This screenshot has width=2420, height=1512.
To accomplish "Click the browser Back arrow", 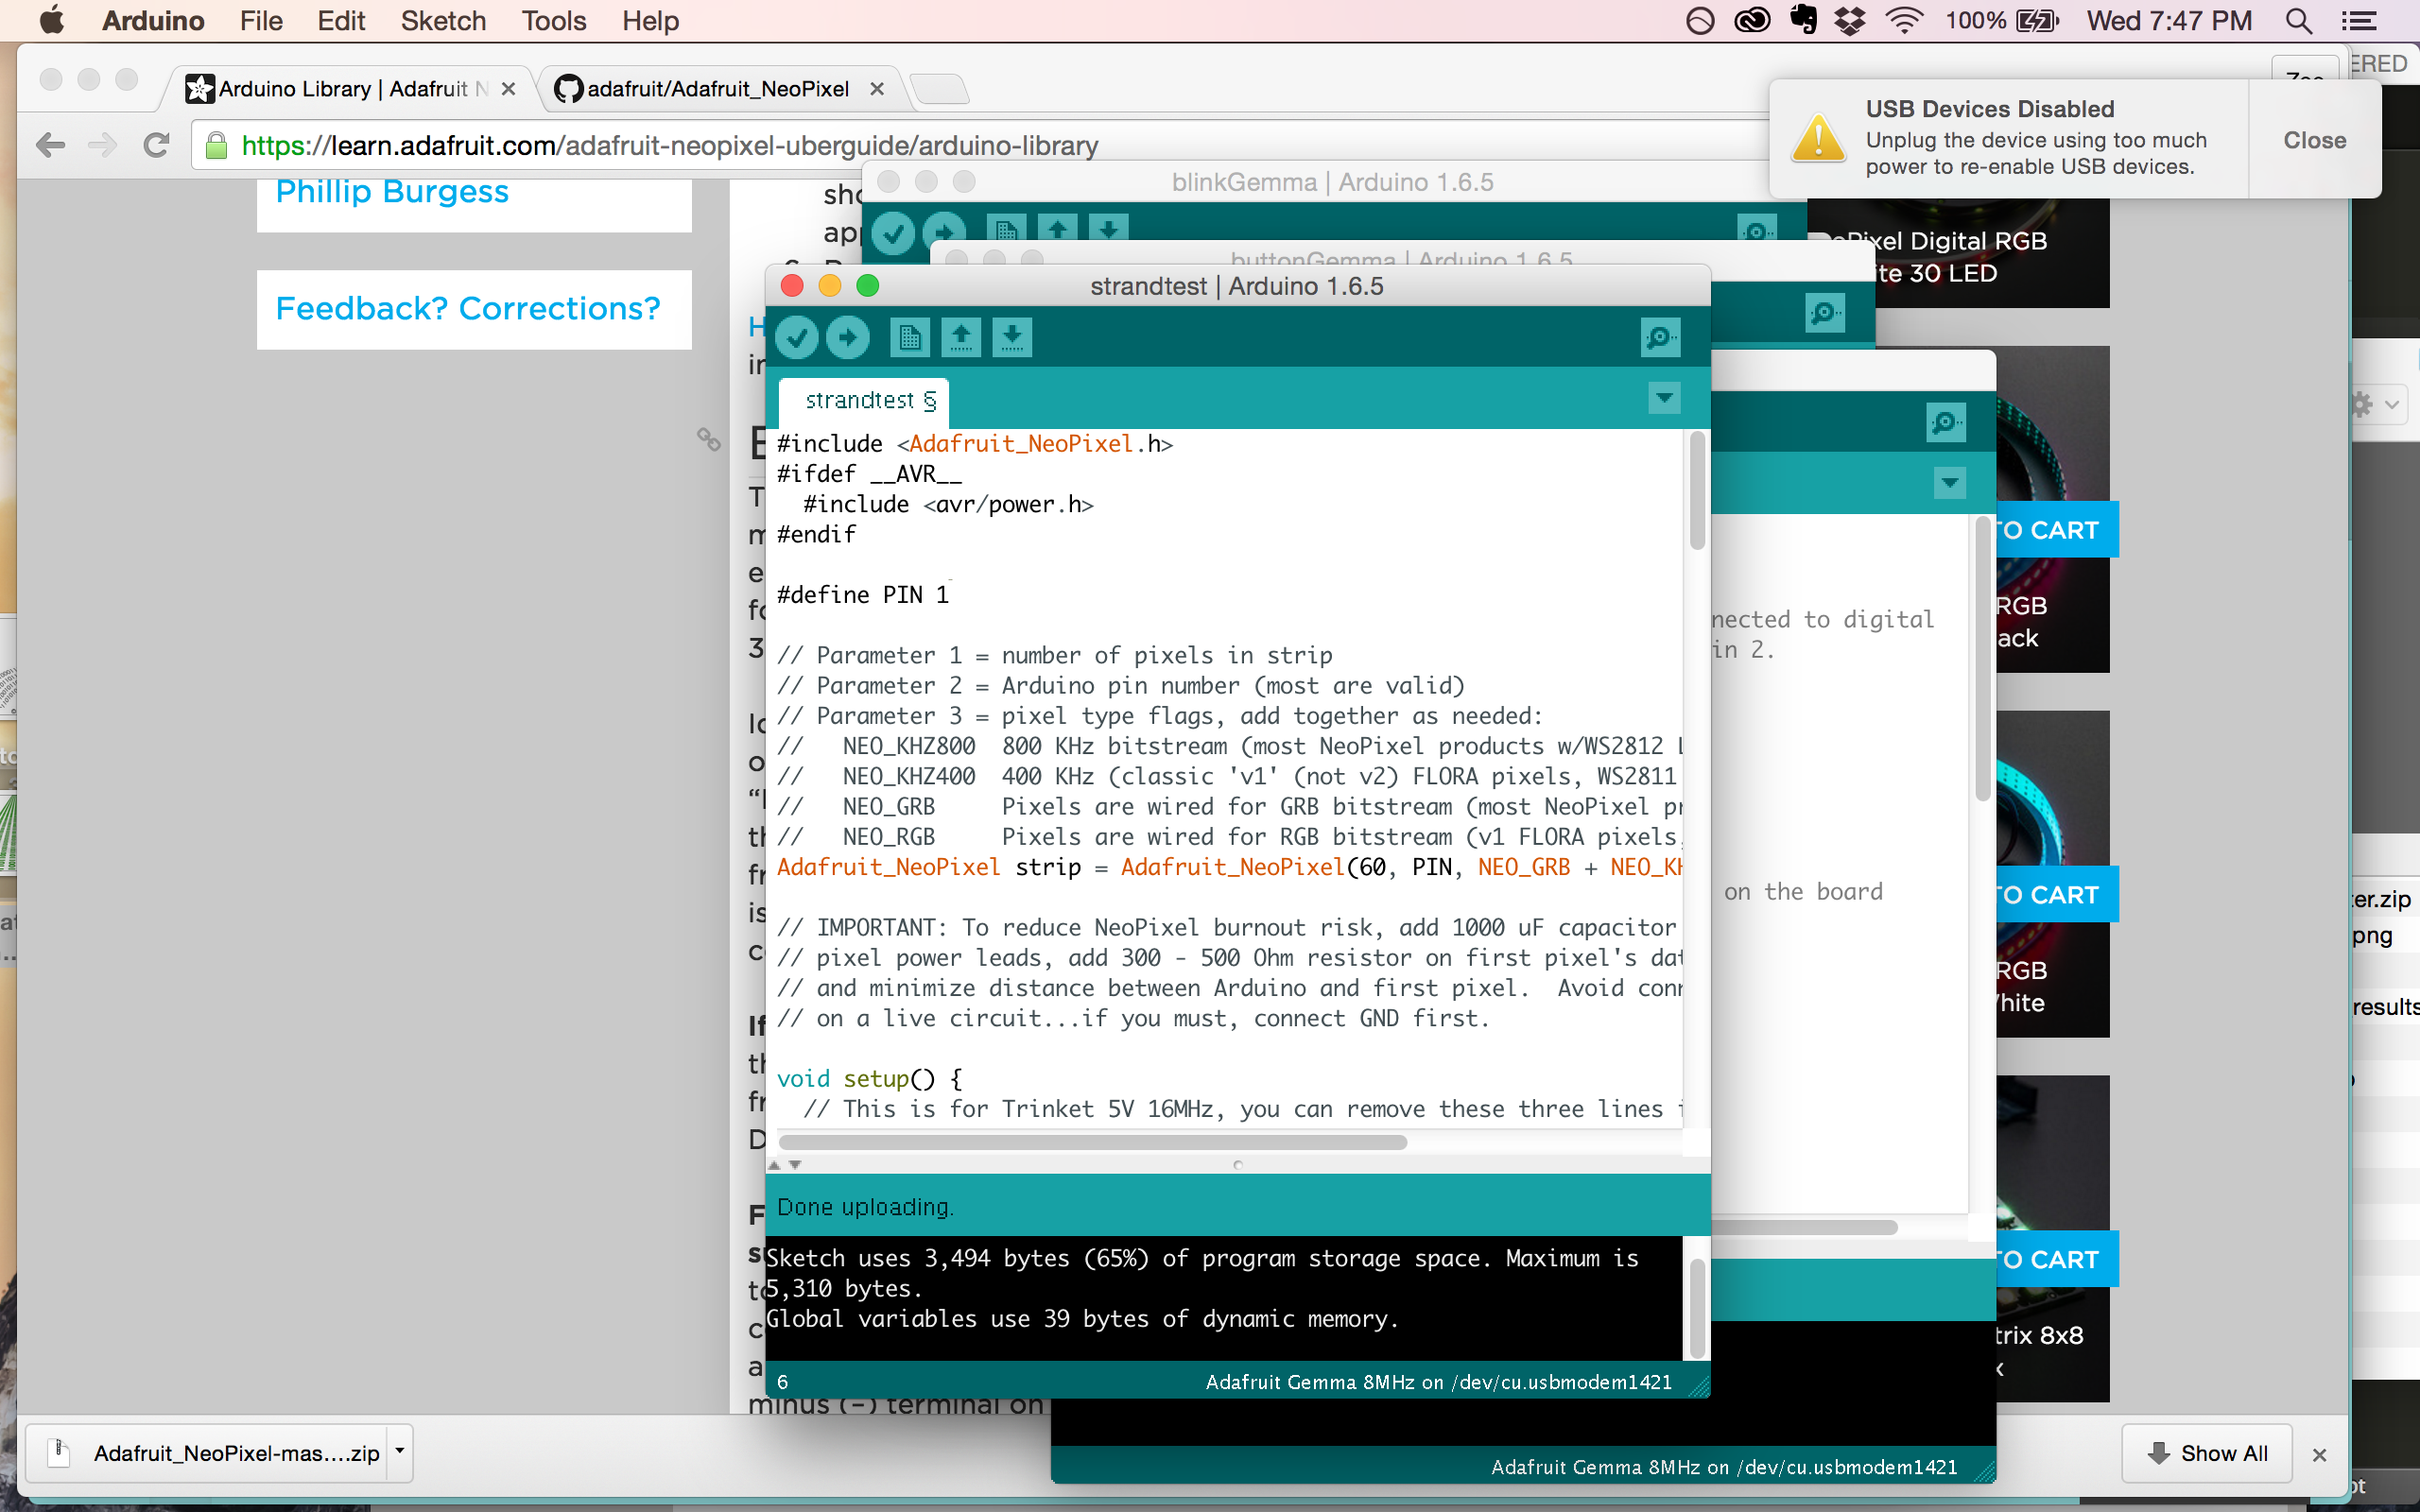I will tap(50, 146).
